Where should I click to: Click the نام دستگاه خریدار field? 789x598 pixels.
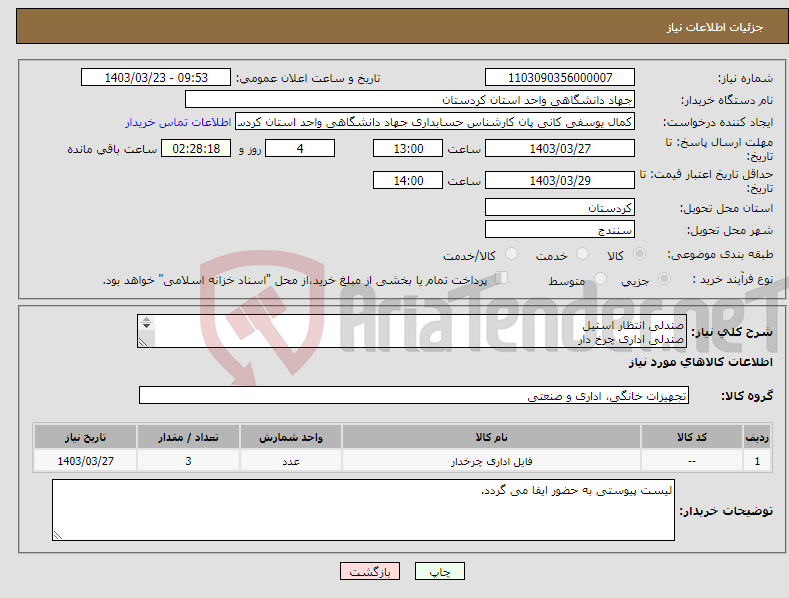coord(410,100)
